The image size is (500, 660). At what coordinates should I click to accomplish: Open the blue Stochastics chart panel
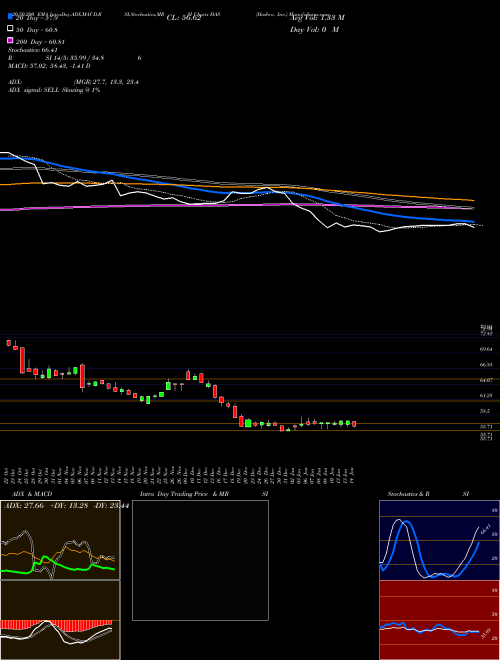point(440,540)
